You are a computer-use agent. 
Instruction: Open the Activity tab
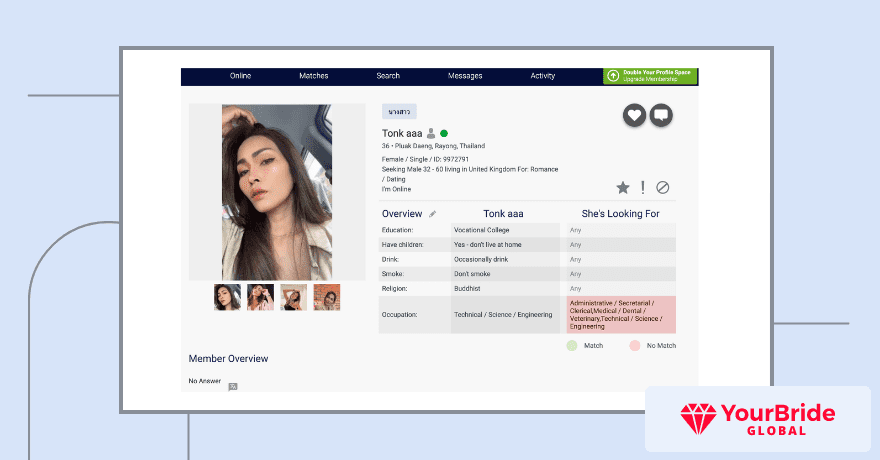[x=543, y=76]
